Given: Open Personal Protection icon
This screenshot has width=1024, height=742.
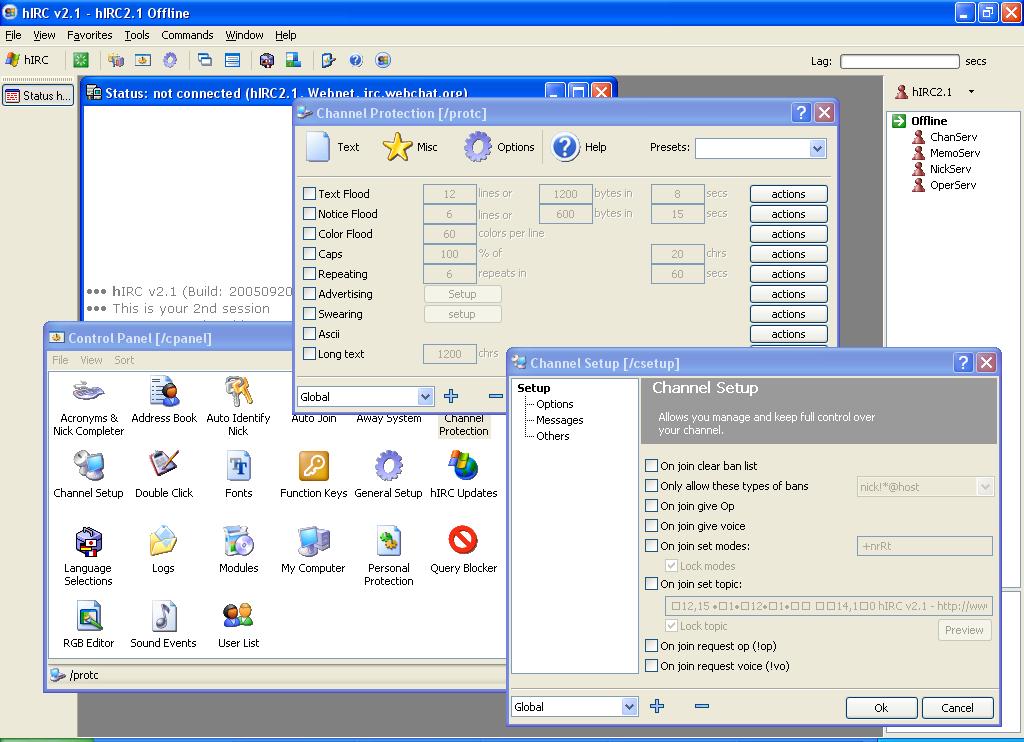Looking at the screenshot, I should pos(389,541).
